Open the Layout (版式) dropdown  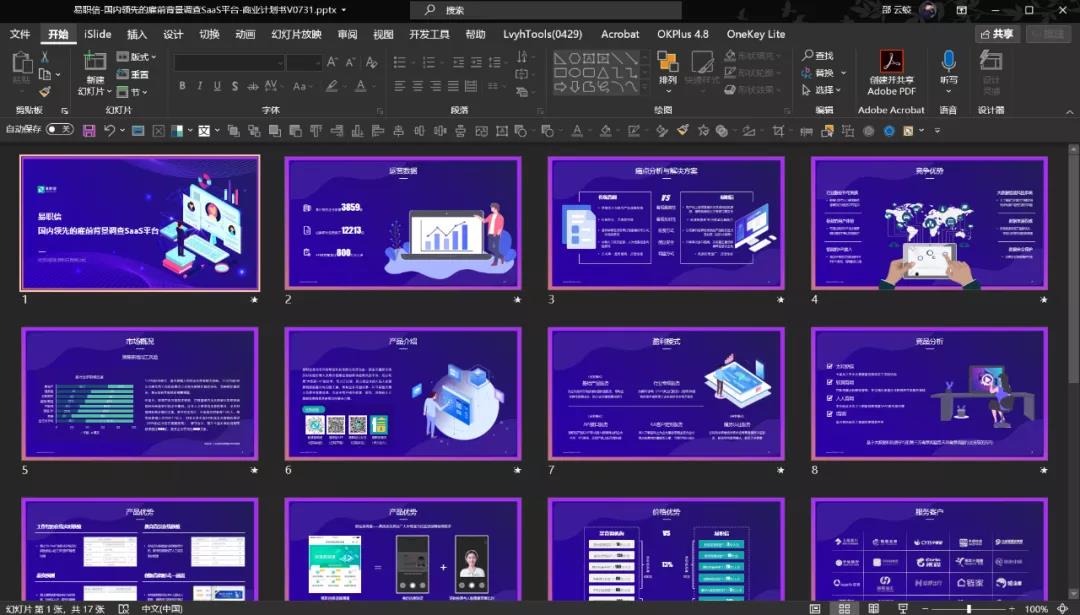click(x=136, y=56)
